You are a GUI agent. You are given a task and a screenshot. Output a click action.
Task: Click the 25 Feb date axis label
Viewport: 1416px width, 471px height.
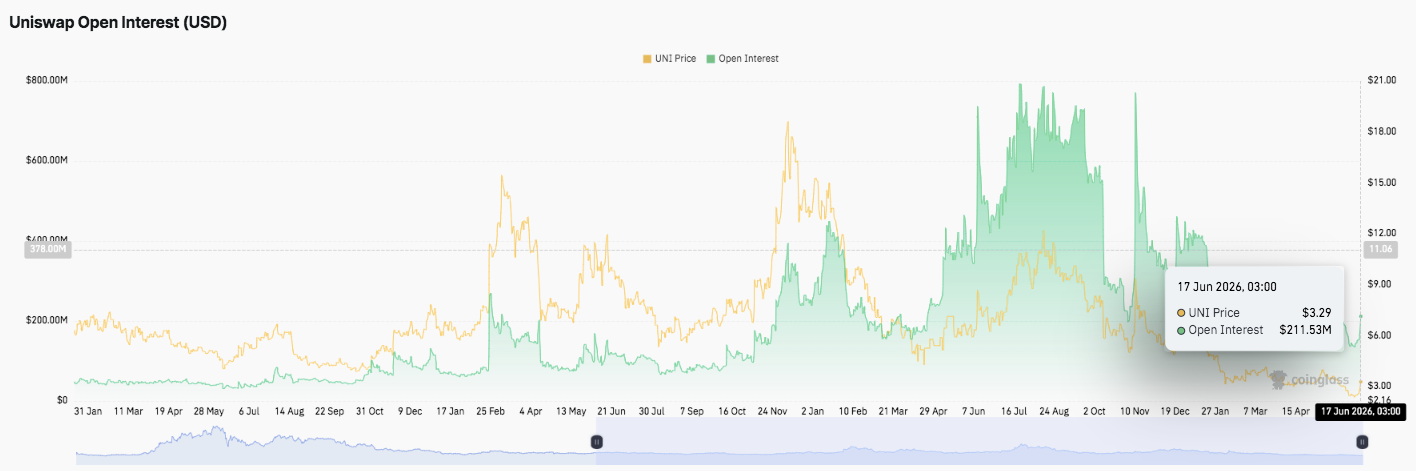click(x=491, y=411)
